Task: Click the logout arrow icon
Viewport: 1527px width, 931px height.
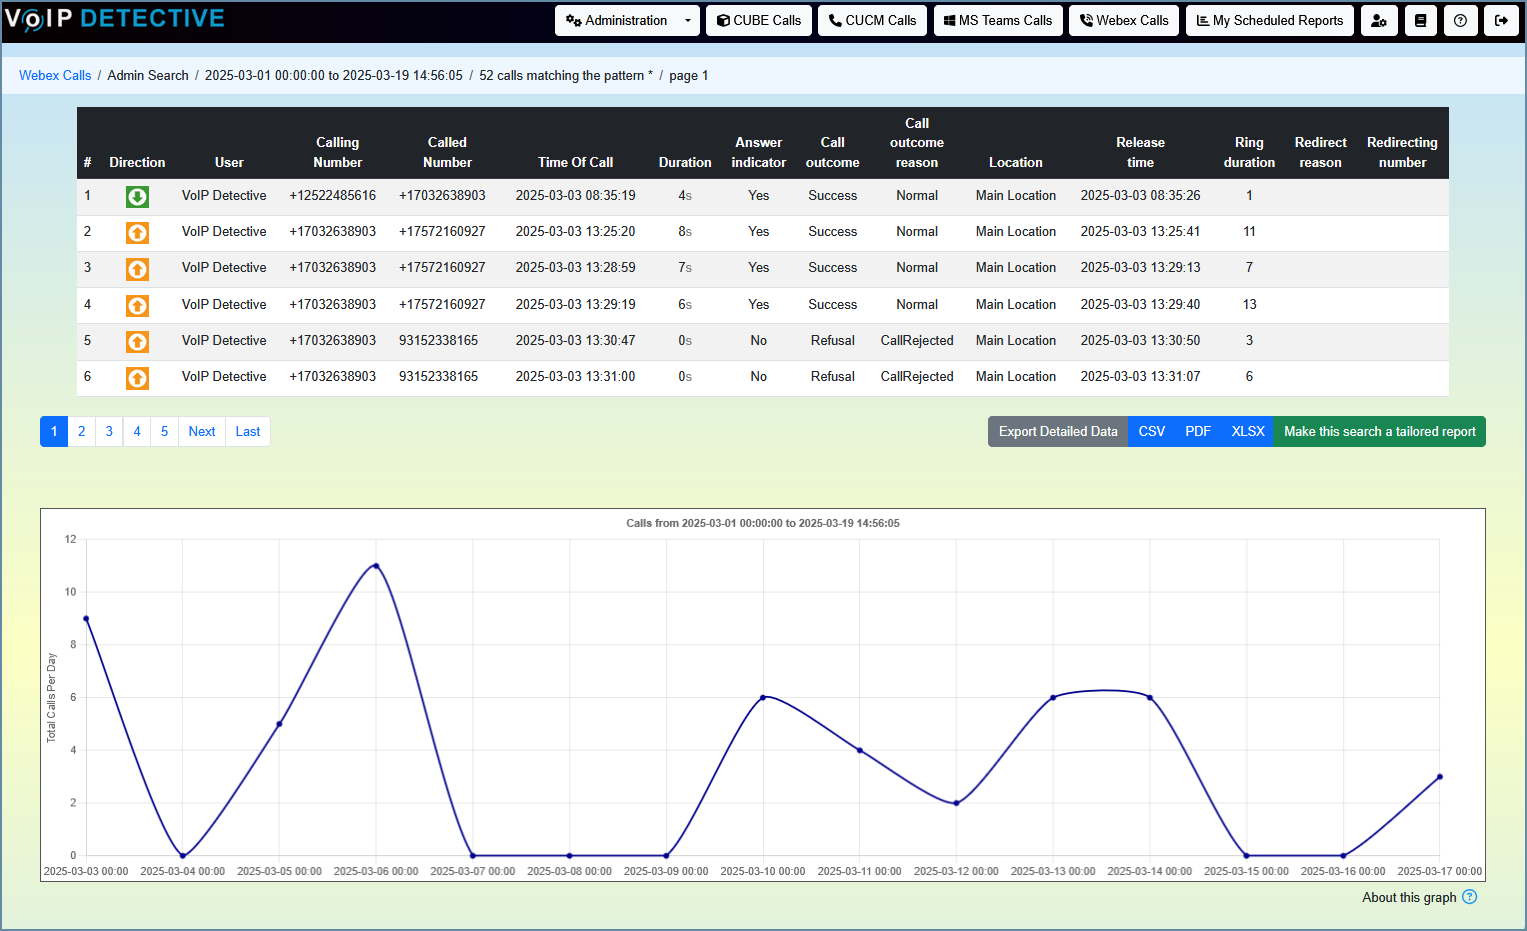Action: point(1501,20)
